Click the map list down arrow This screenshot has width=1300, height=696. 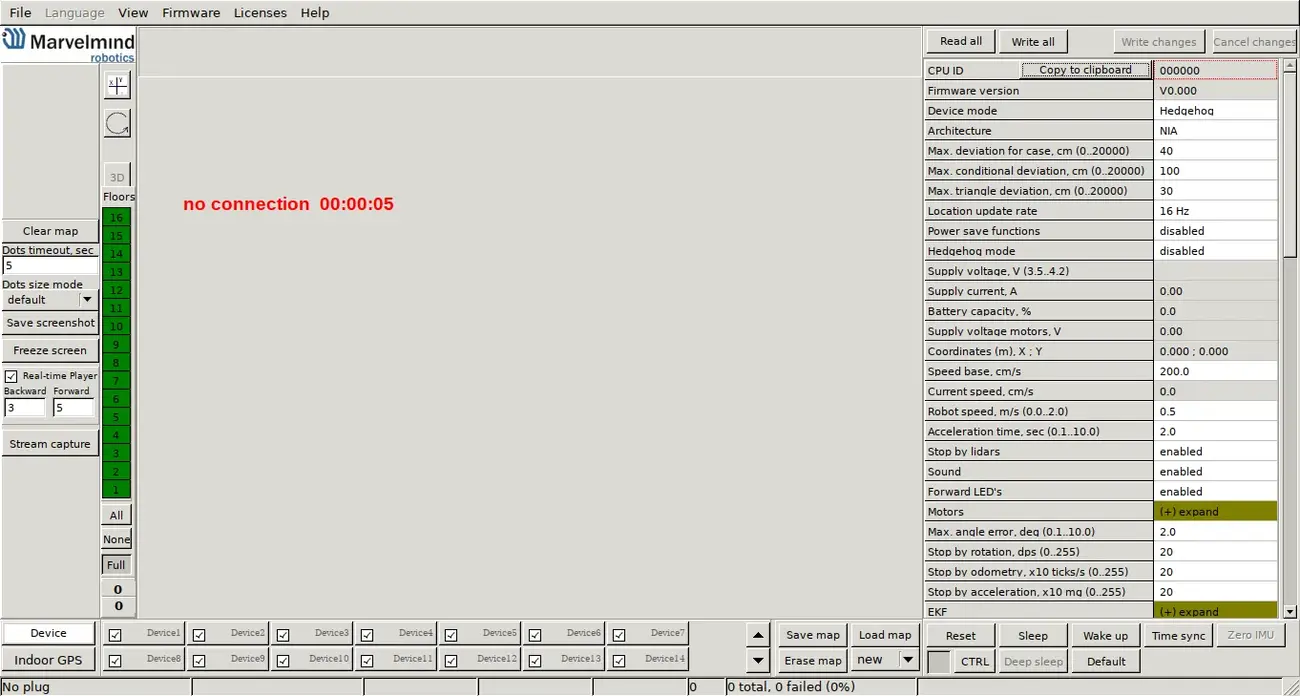(759, 660)
